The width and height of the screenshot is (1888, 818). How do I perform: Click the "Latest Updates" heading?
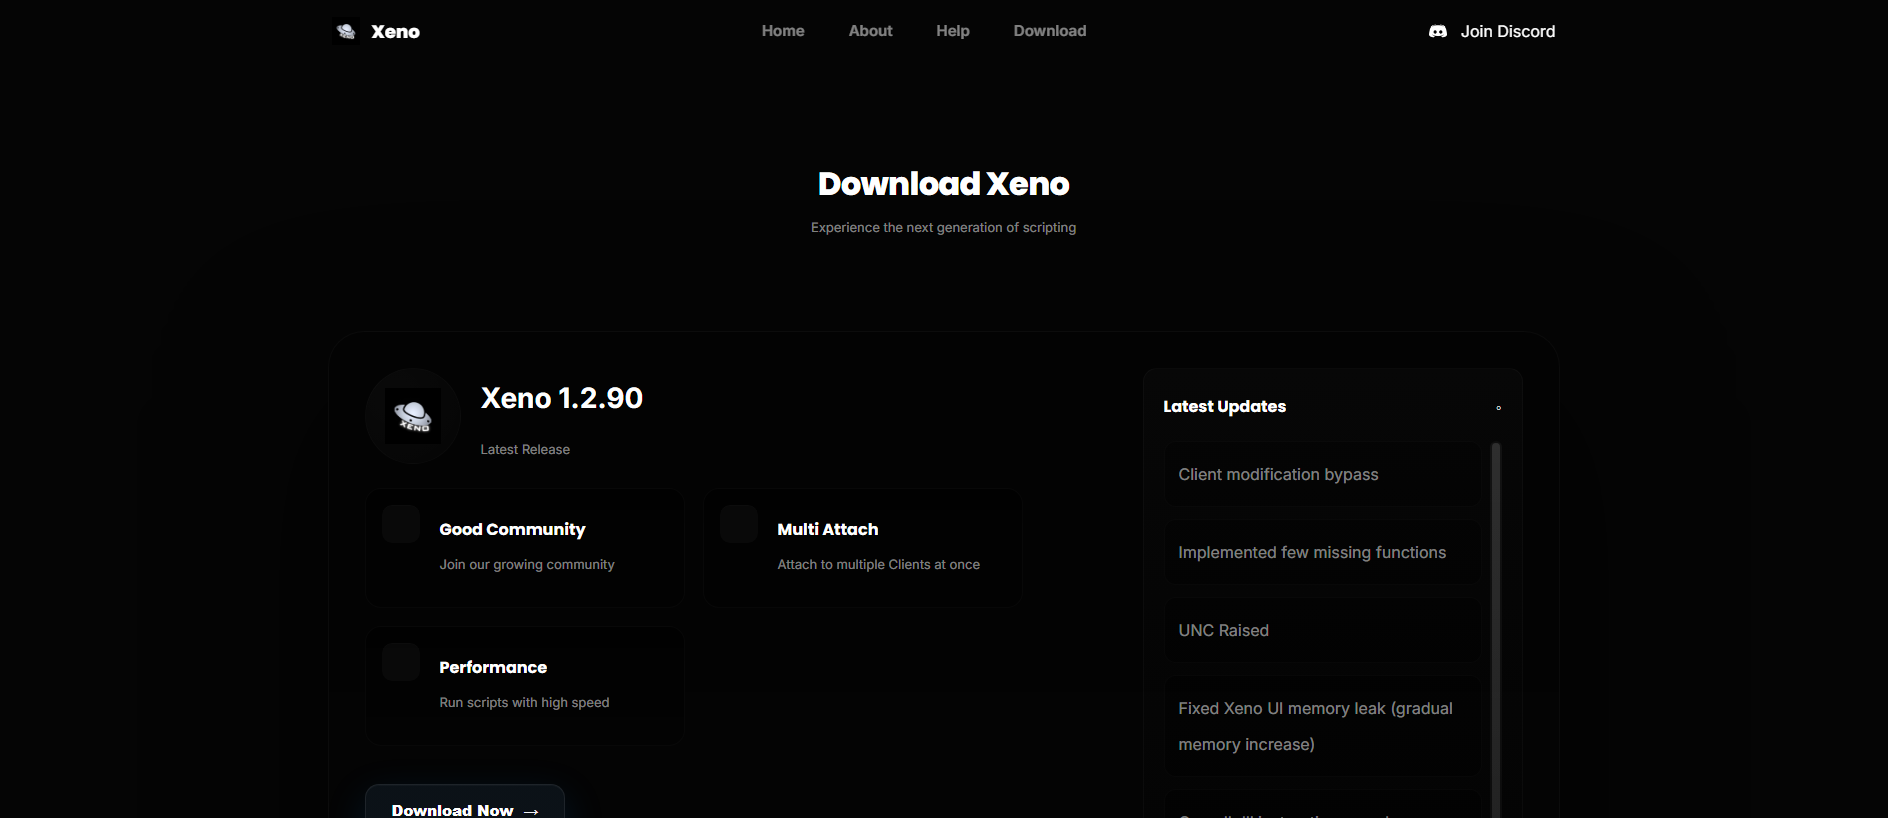click(x=1225, y=406)
